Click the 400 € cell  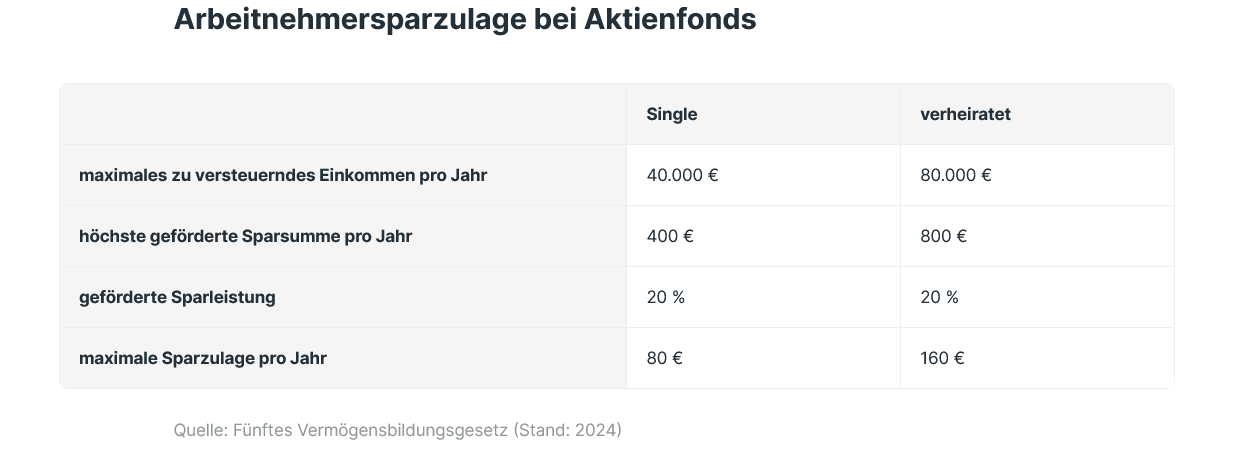coord(670,236)
